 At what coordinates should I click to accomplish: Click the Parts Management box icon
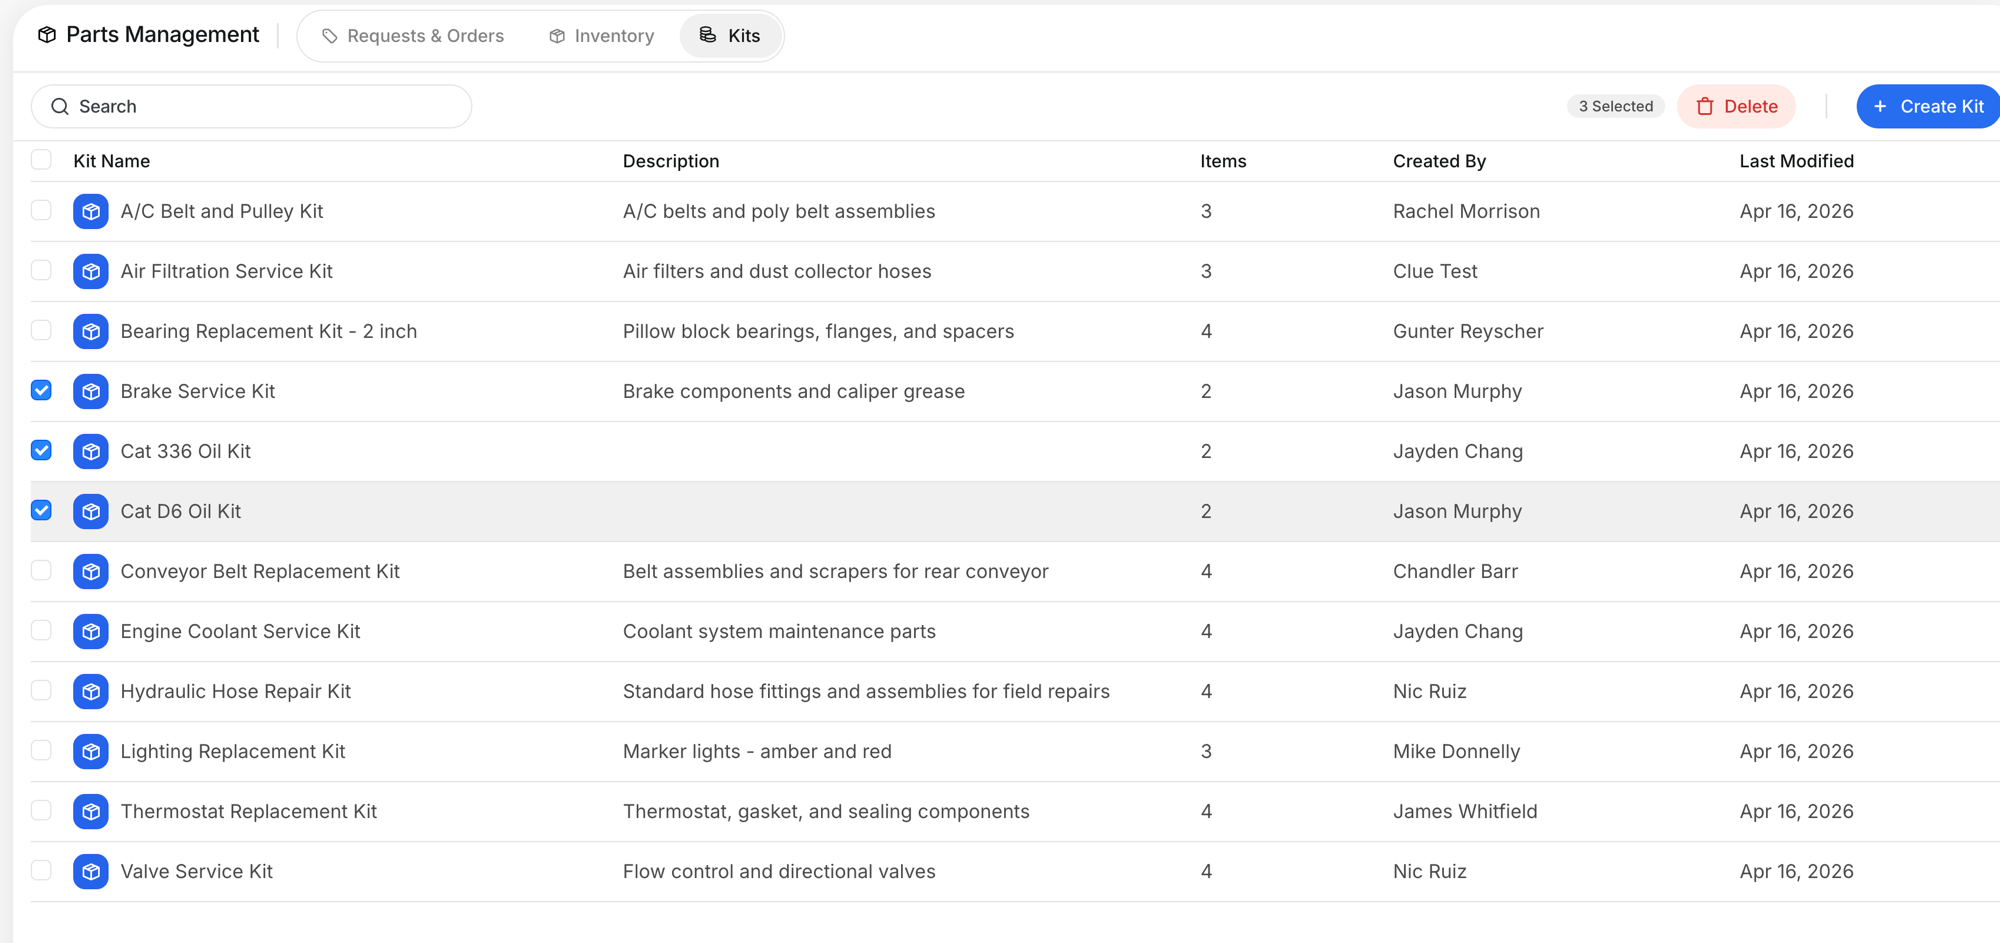tap(47, 35)
